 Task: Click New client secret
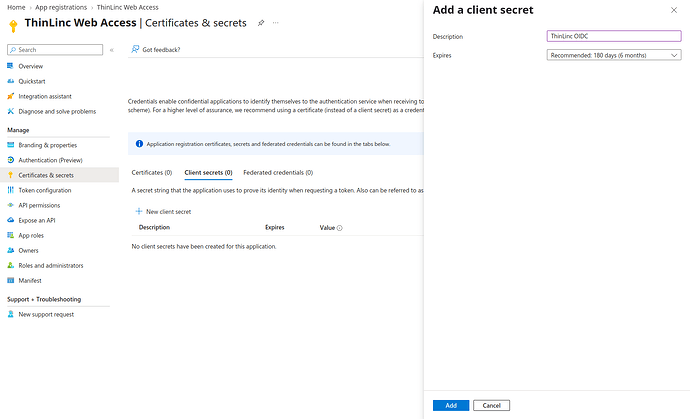click(163, 211)
